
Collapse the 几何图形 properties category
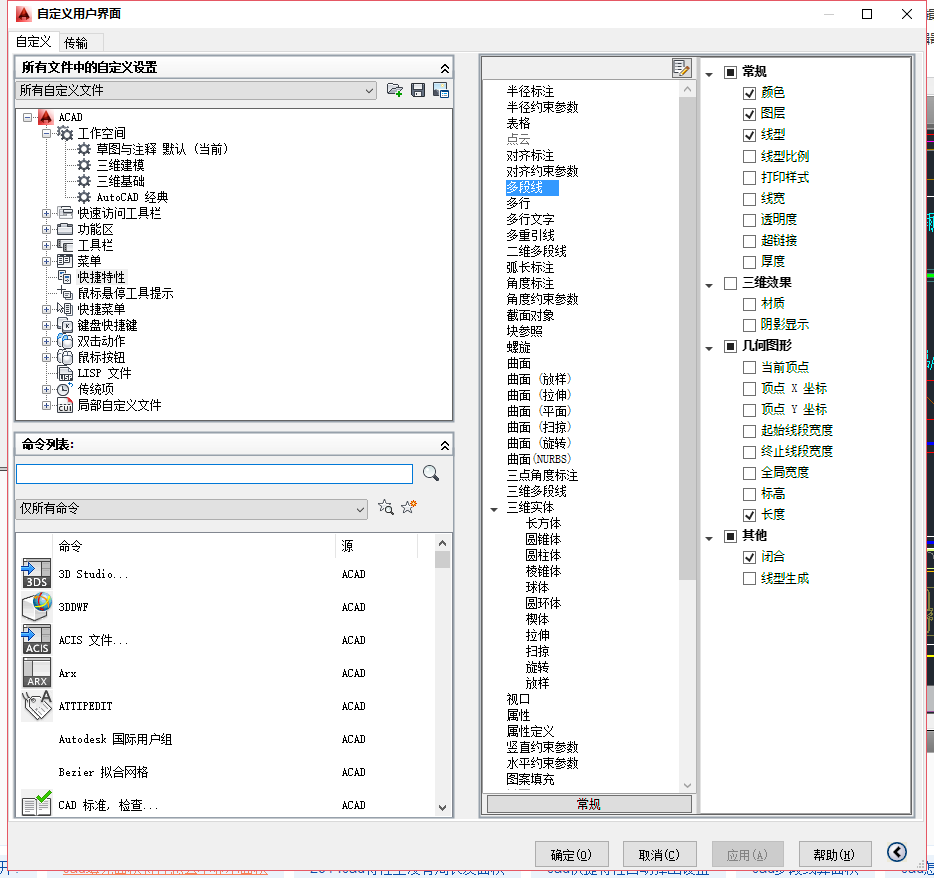click(709, 348)
